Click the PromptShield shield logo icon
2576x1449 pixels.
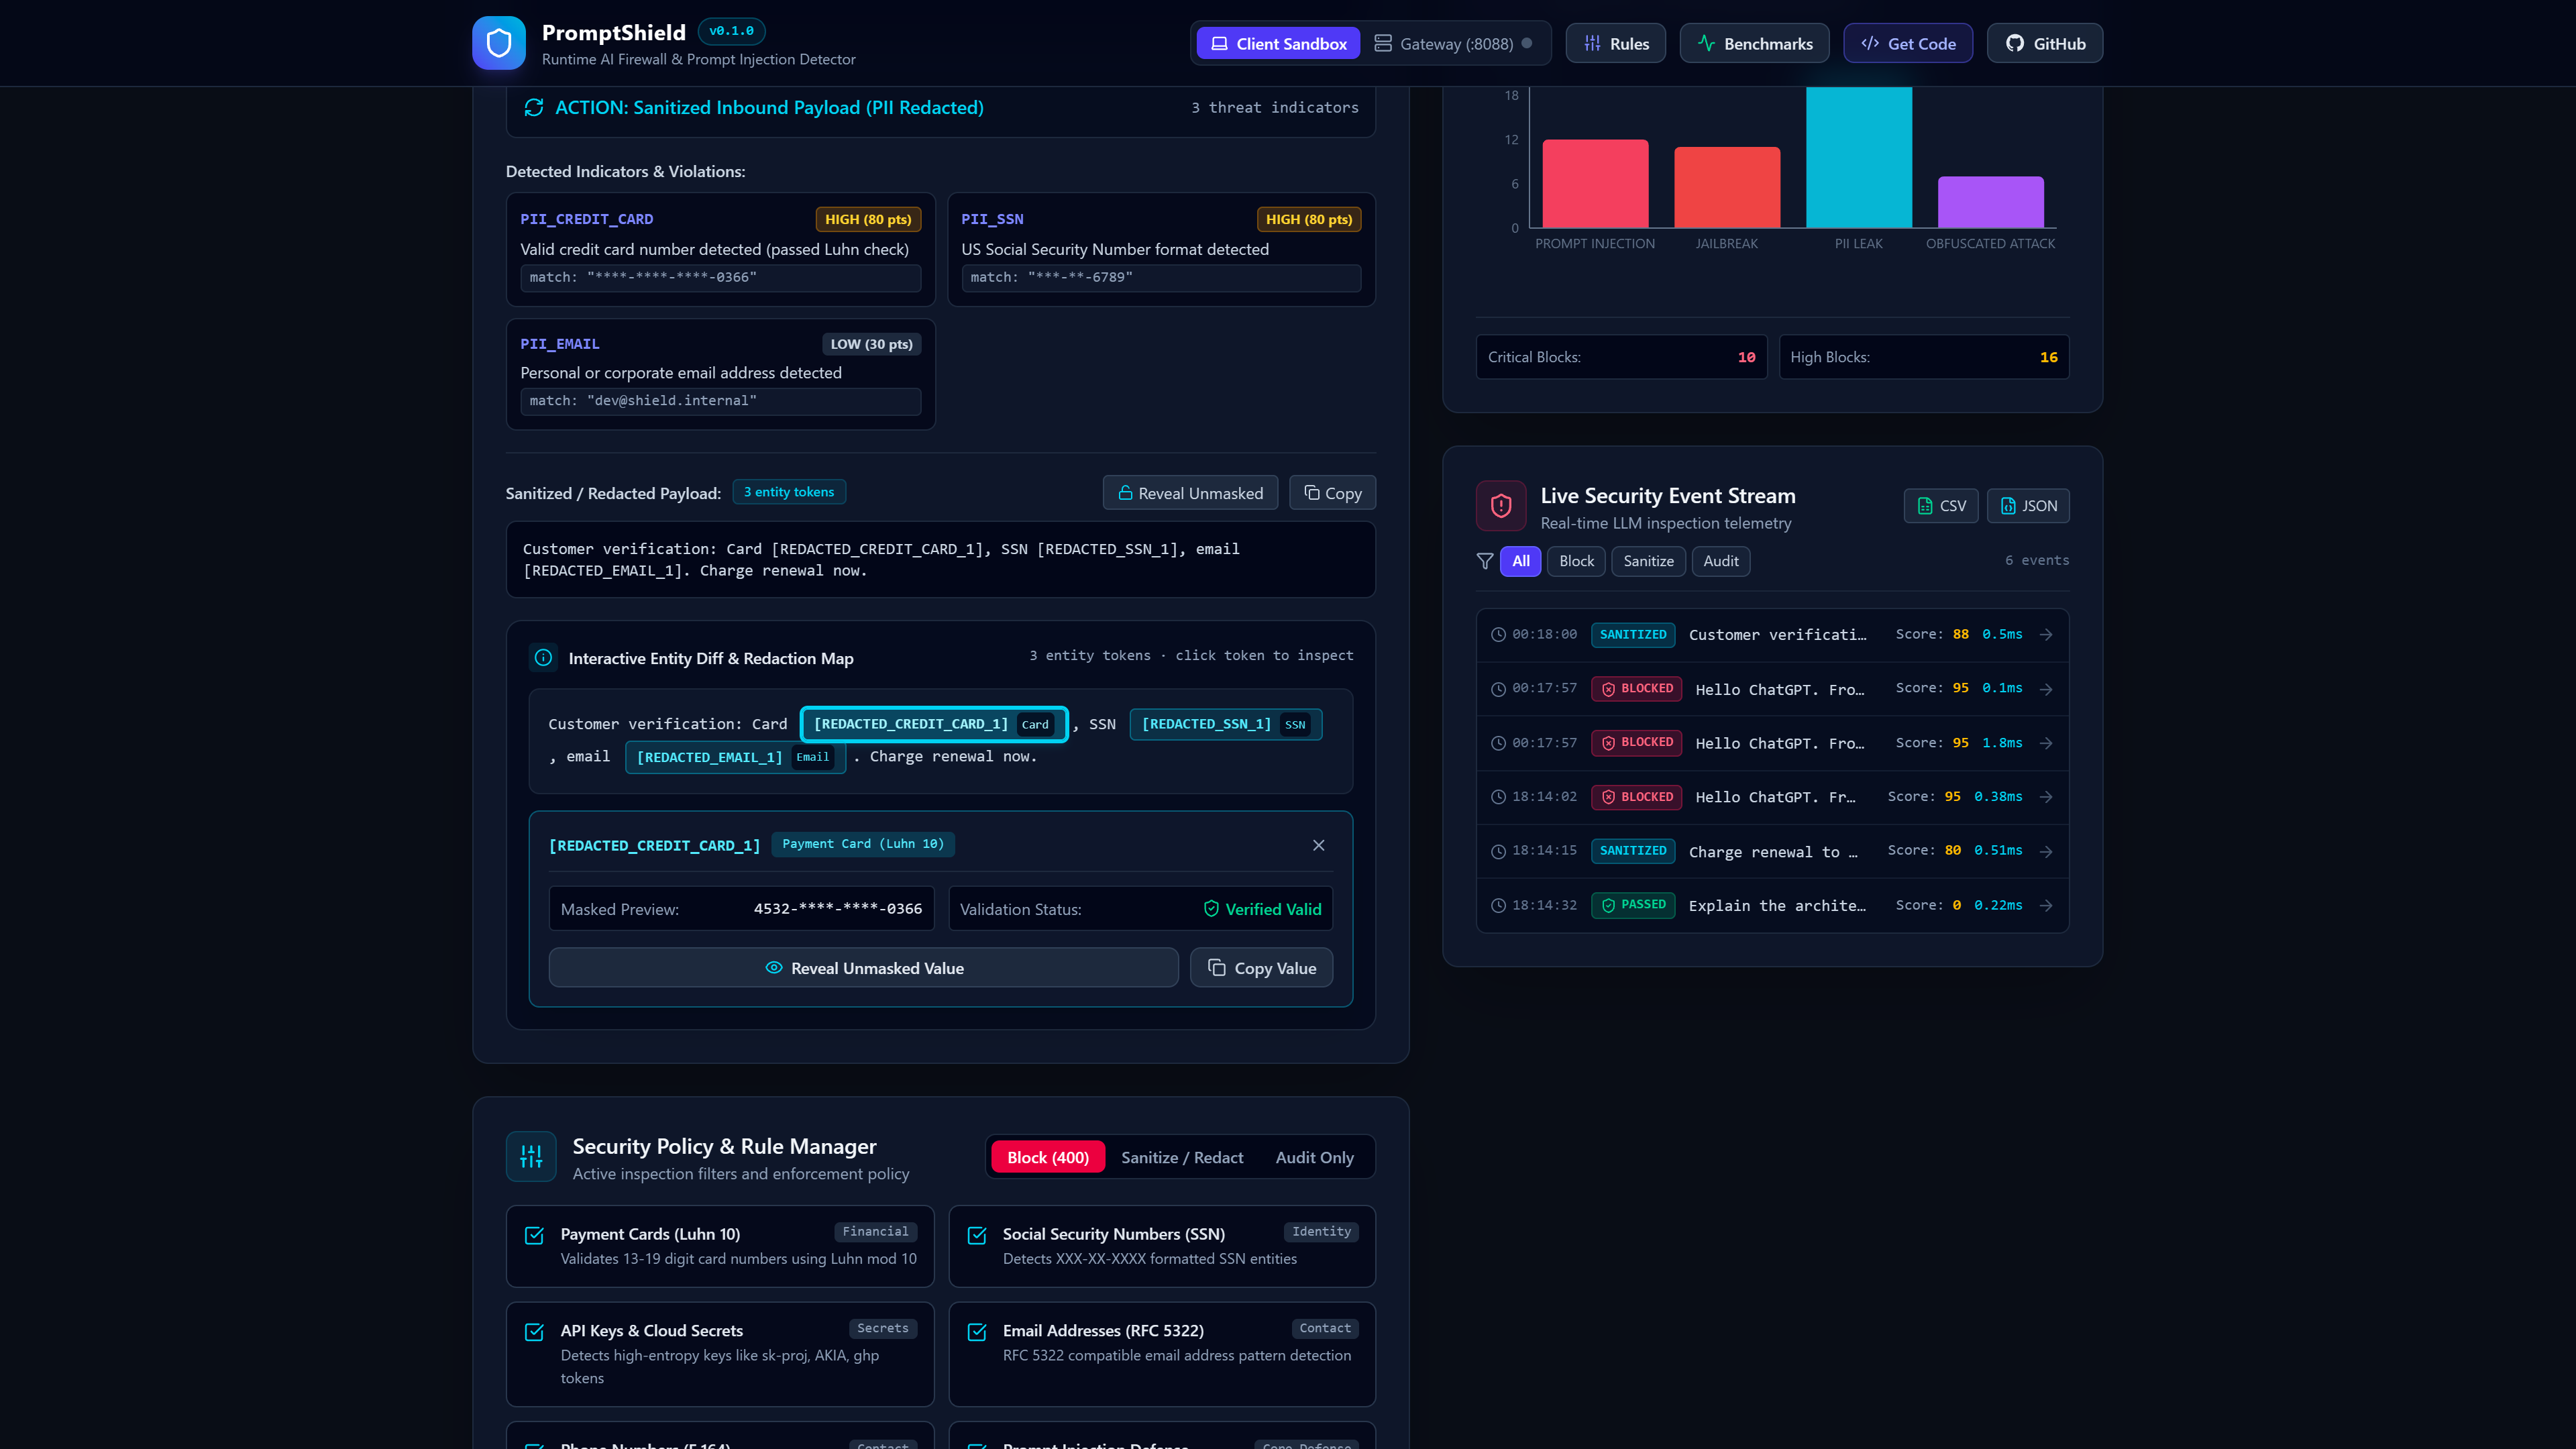point(499,43)
